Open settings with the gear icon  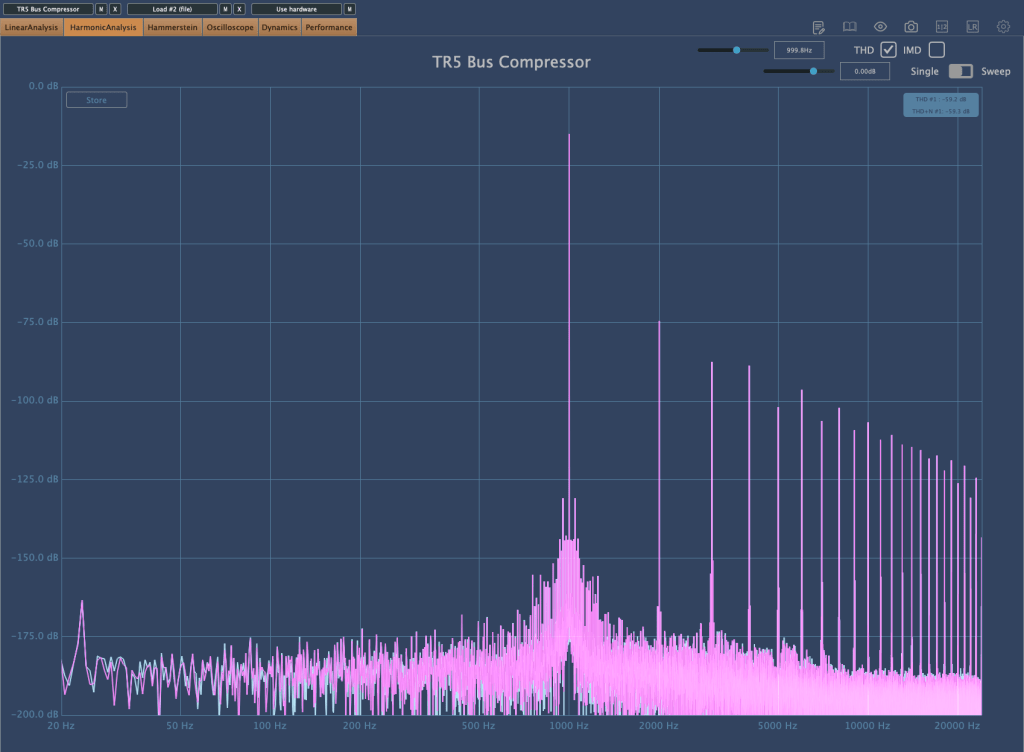click(x=1003, y=27)
